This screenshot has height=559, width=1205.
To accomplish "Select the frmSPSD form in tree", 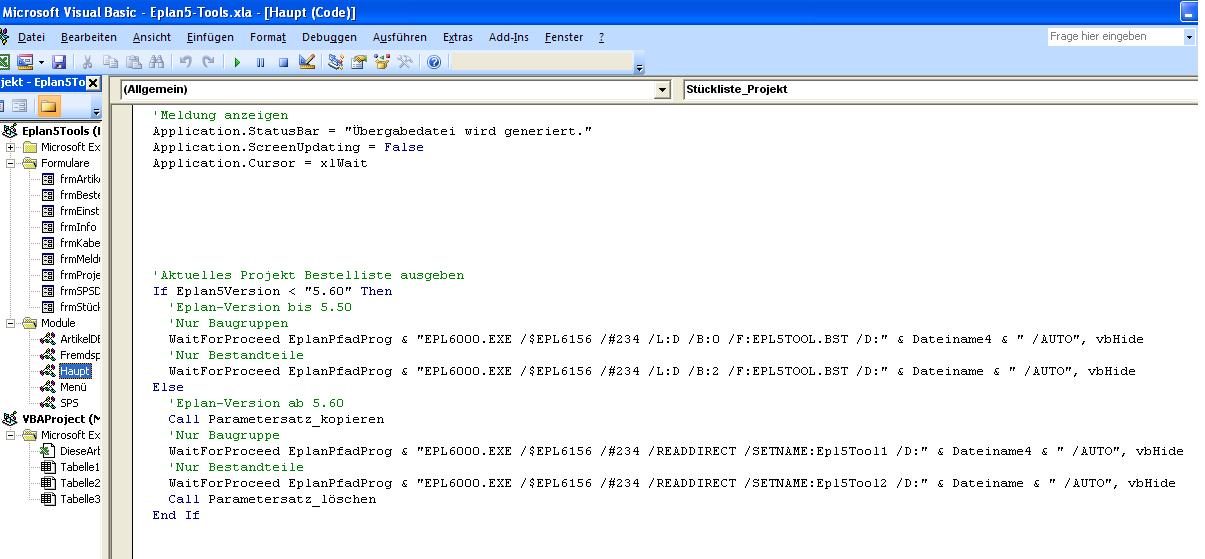I will pyautogui.click(x=79, y=291).
